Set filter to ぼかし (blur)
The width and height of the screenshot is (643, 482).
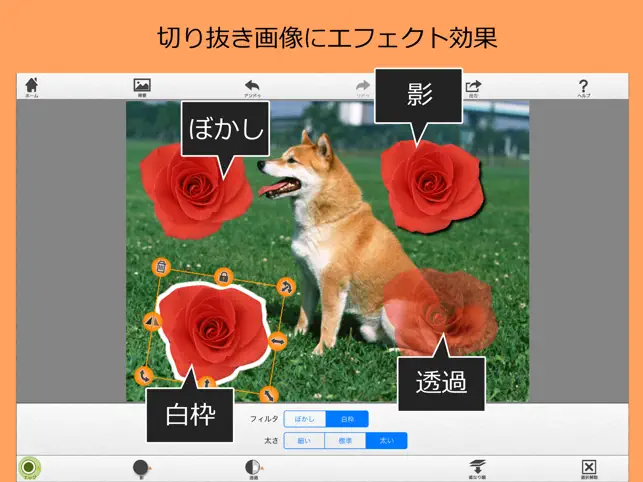coord(305,419)
